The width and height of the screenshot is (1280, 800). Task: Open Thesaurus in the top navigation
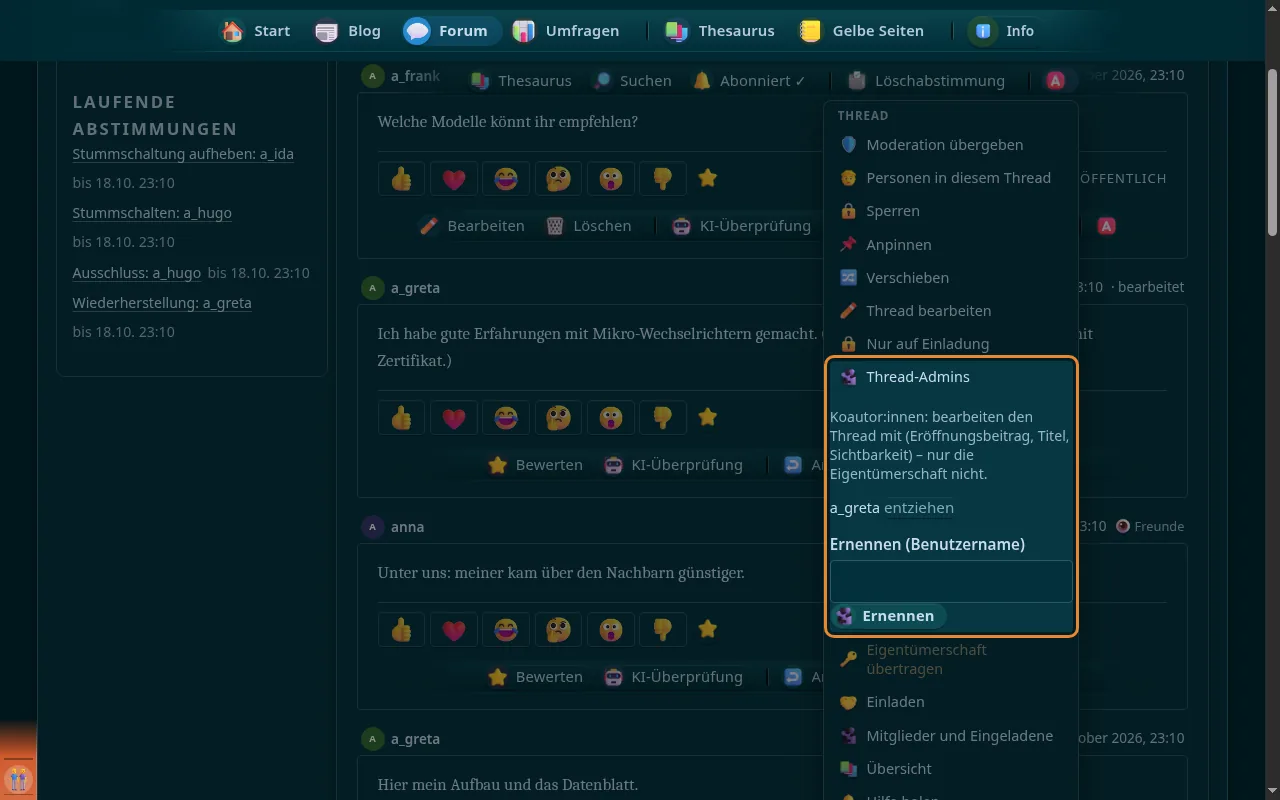(720, 31)
